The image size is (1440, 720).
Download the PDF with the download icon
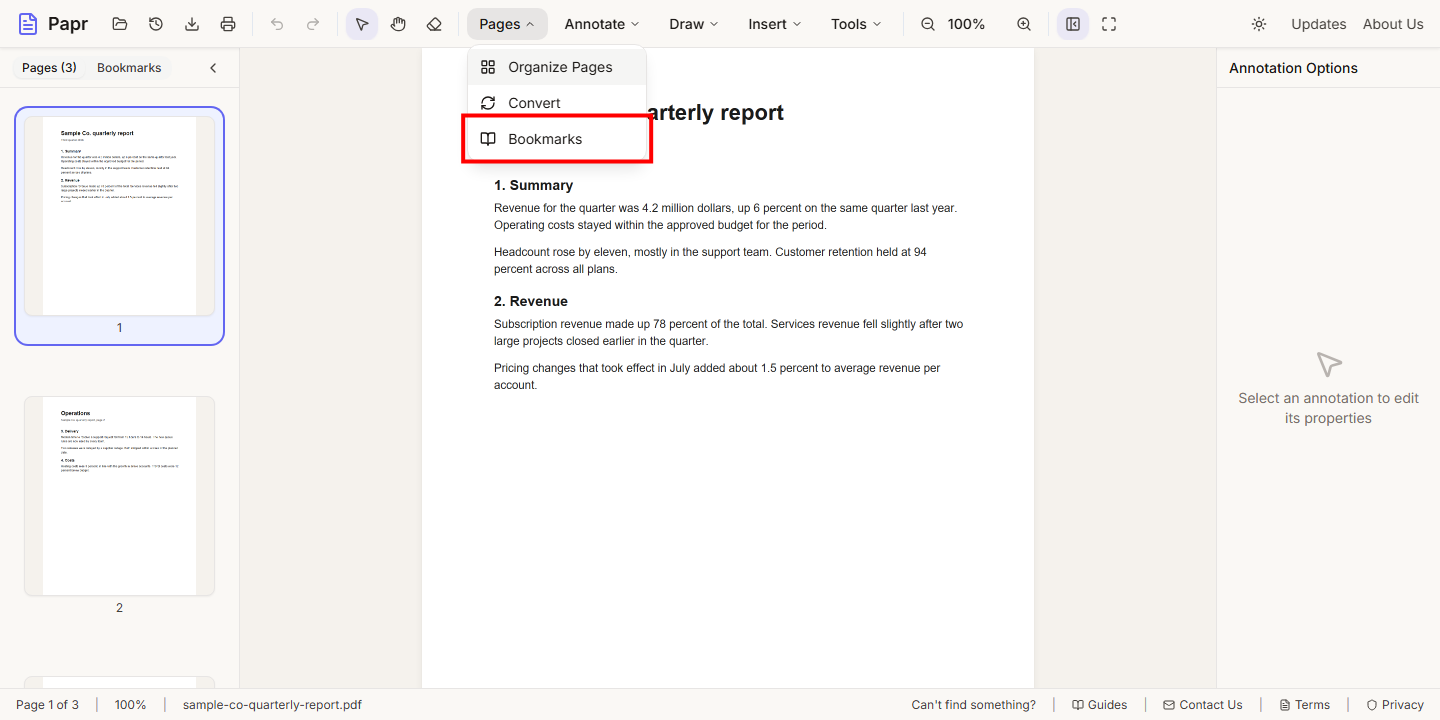click(192, 24)
